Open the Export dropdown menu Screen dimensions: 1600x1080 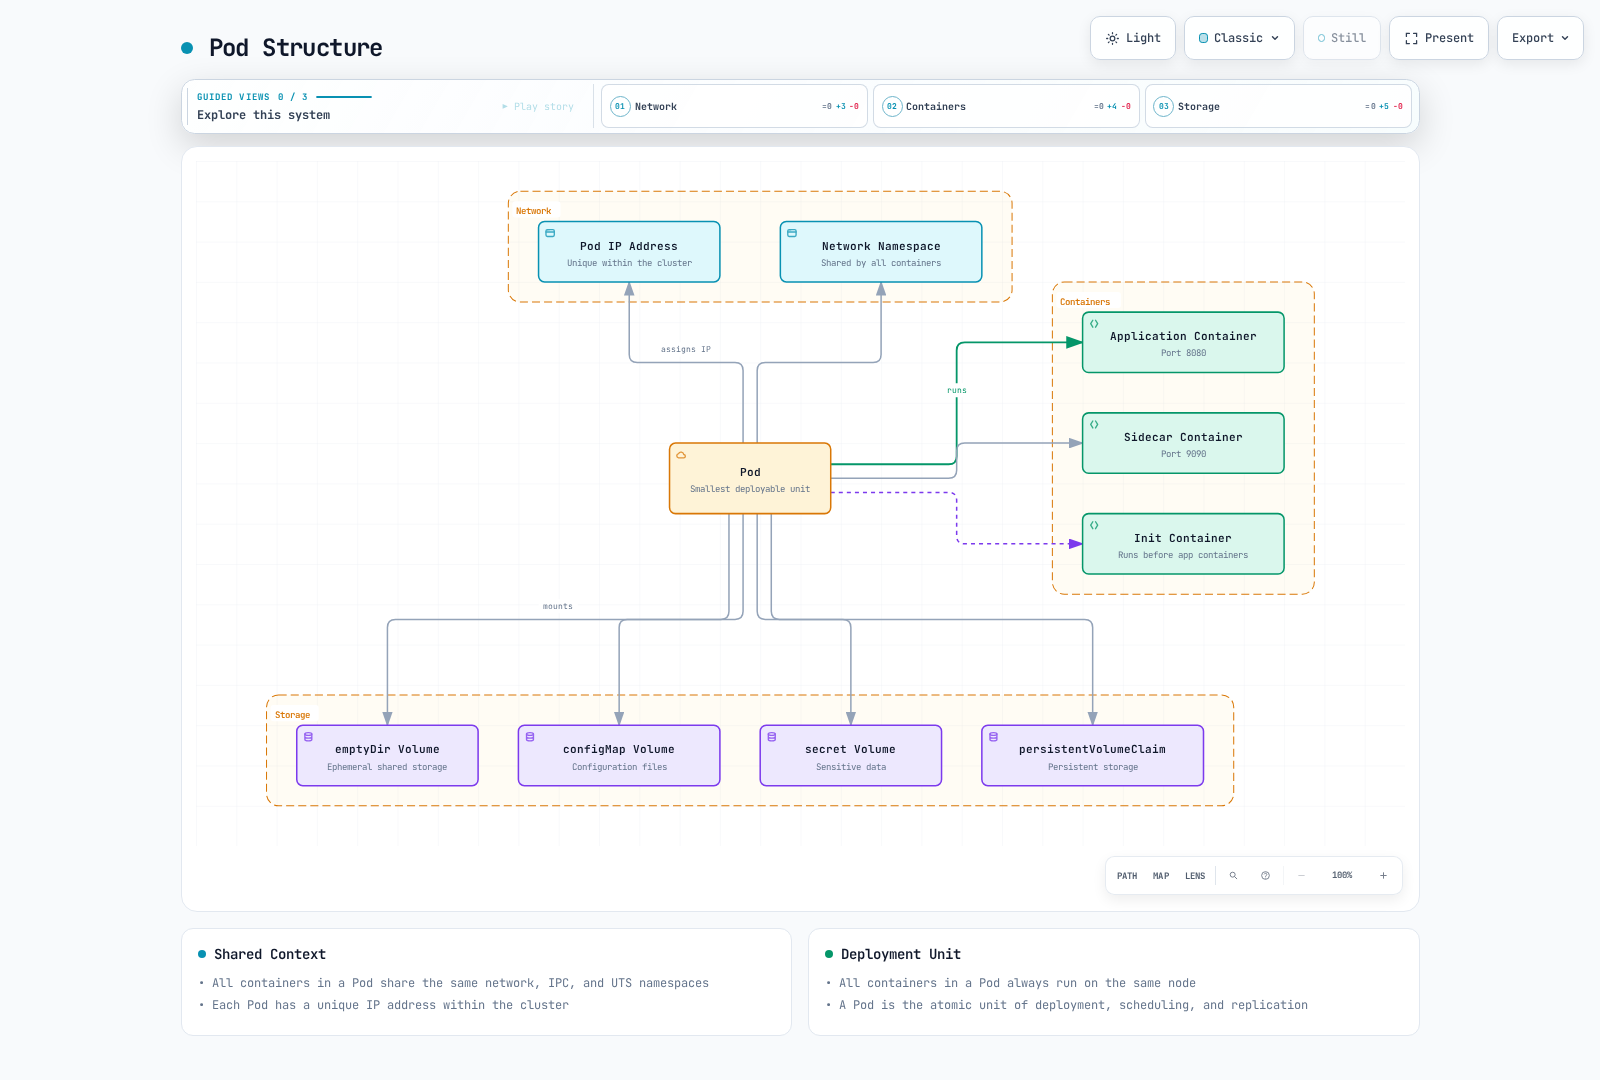pos(1540,38)
